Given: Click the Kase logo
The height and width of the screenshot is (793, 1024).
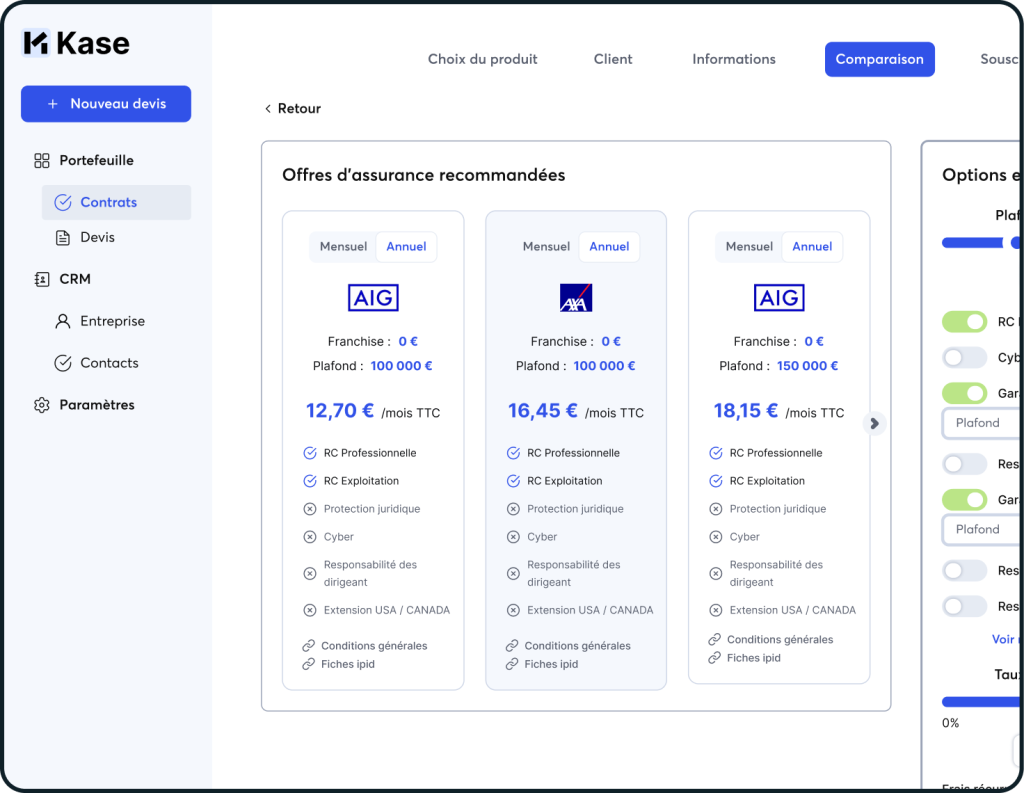Looking at the screenshot, I should 76,43.
